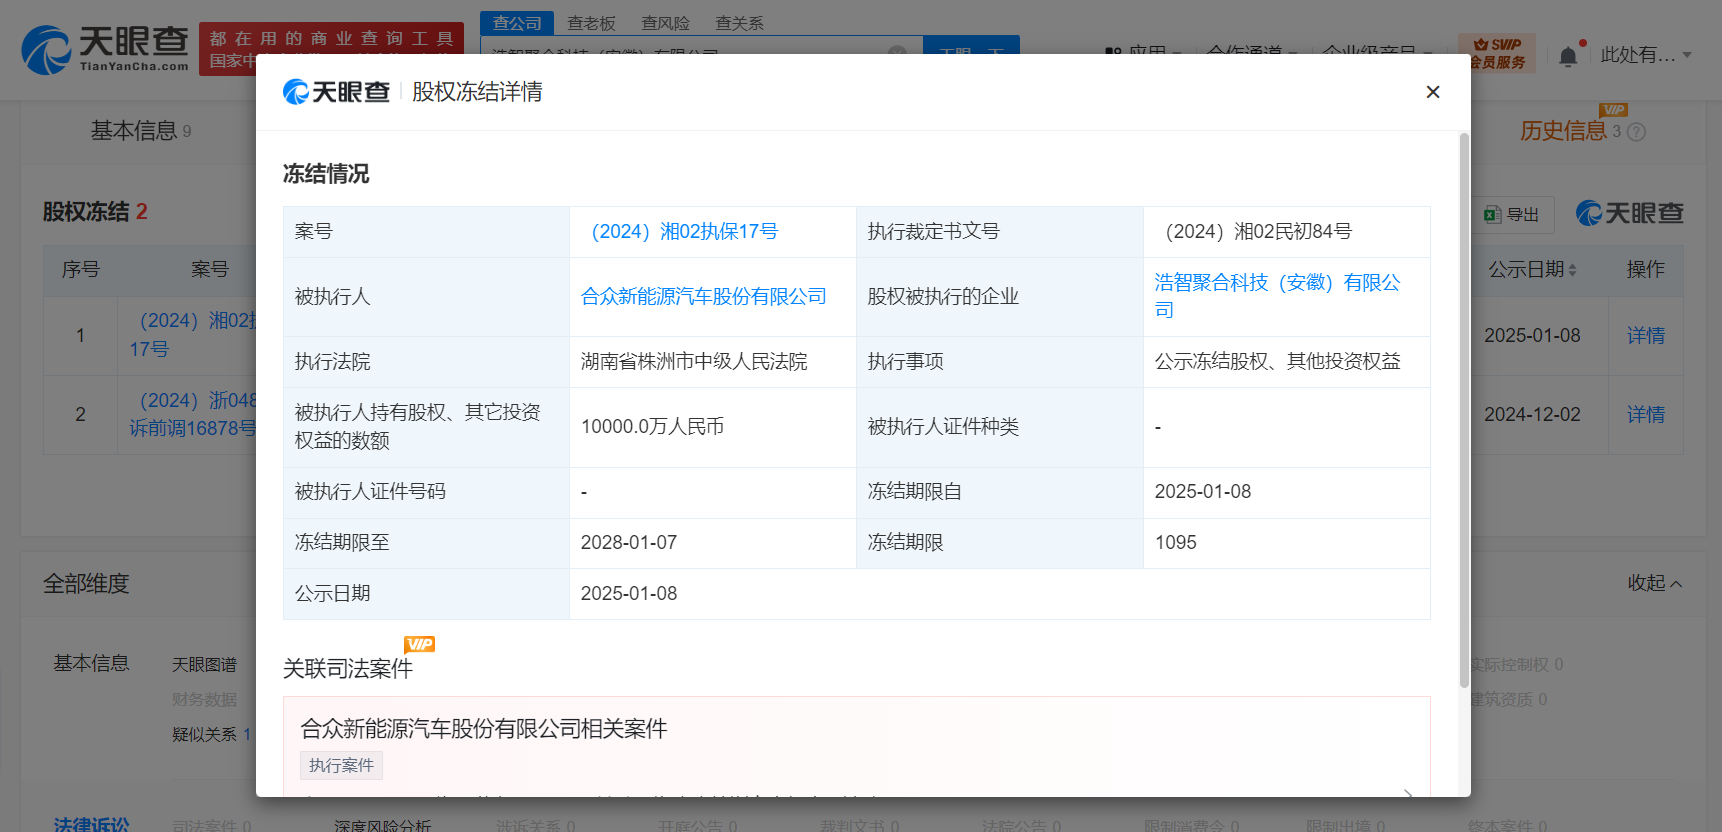Image resolution: width=1722 pixels, height=832 pixels.
Task: Select the 执行案件 tag
Action: (x=341, y=765)
